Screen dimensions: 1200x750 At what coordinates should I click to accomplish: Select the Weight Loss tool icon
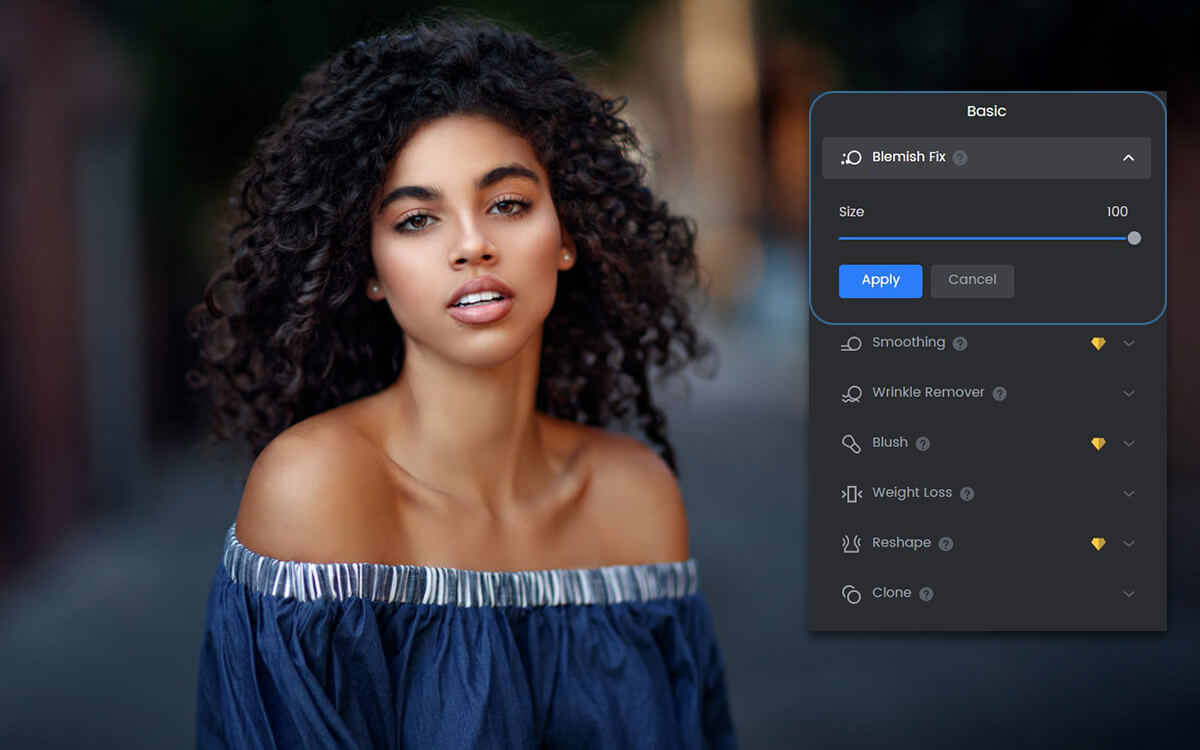coord(851,492)
